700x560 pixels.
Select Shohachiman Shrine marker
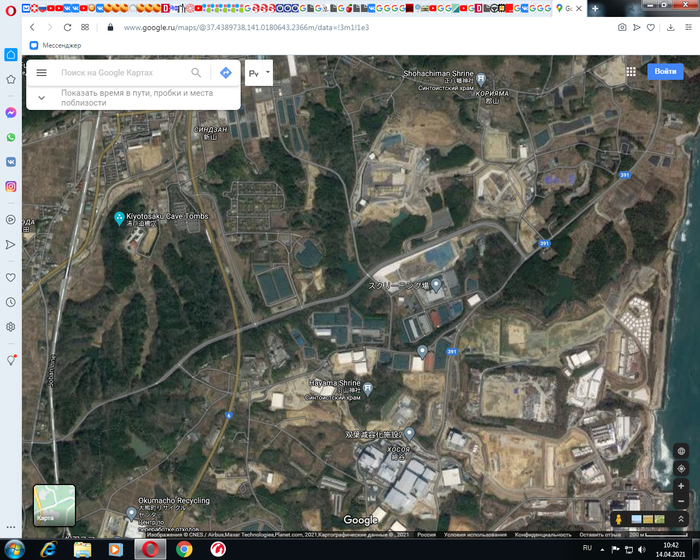tap(481, 79)
